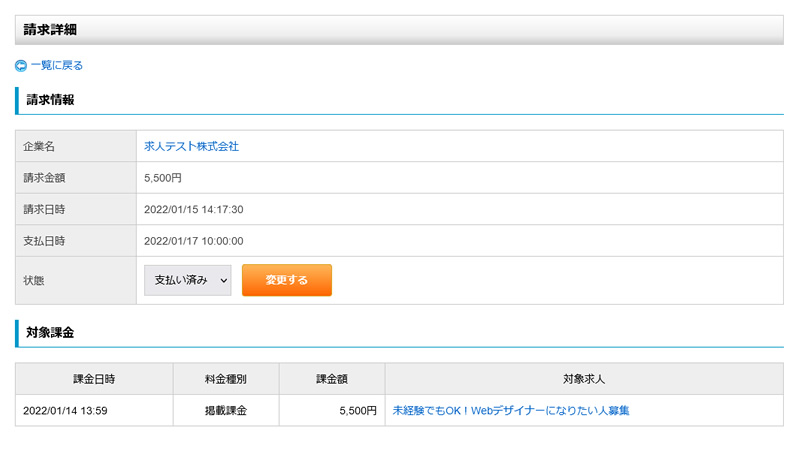Select the 課金日時 column header

pyautogui.click(x=94, y=379)
